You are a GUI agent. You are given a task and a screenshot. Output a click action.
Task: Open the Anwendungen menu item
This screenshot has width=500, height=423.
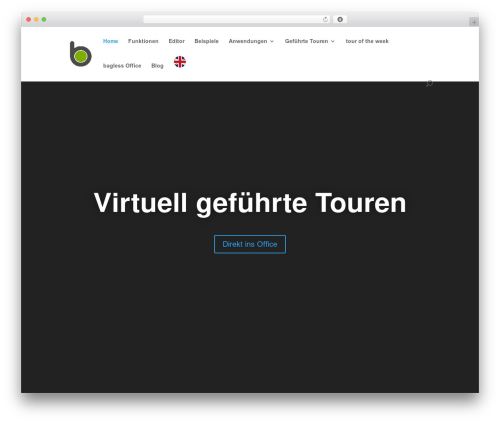(248, 41)
